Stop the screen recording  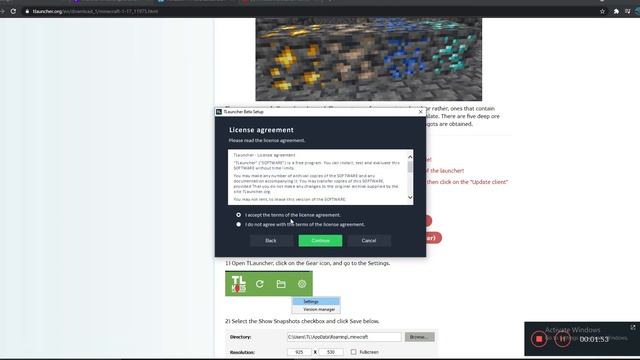(x=539, y=339)
